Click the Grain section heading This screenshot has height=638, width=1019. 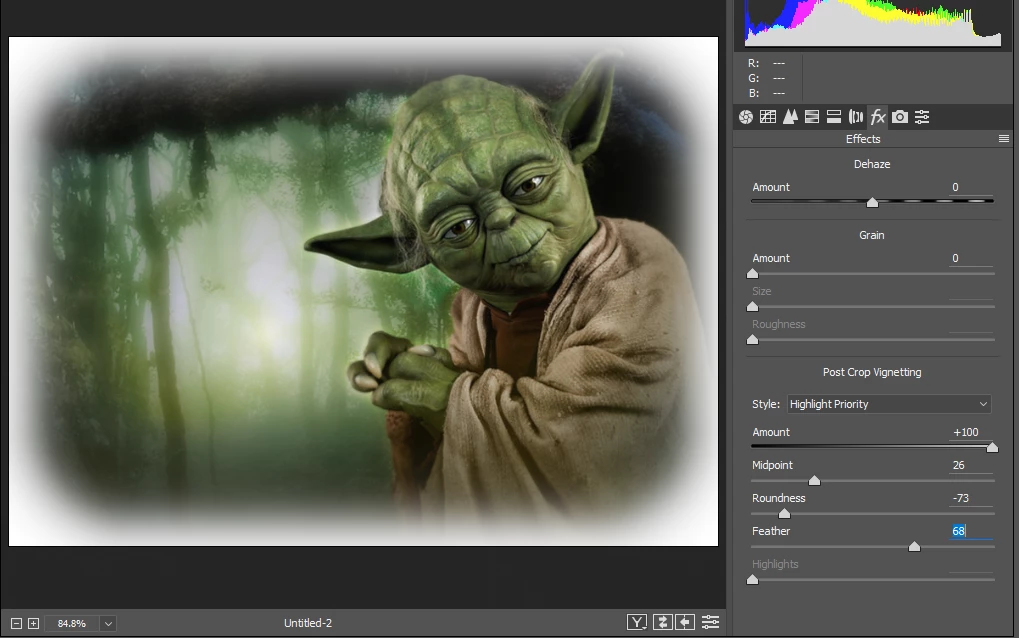[872, 235]
